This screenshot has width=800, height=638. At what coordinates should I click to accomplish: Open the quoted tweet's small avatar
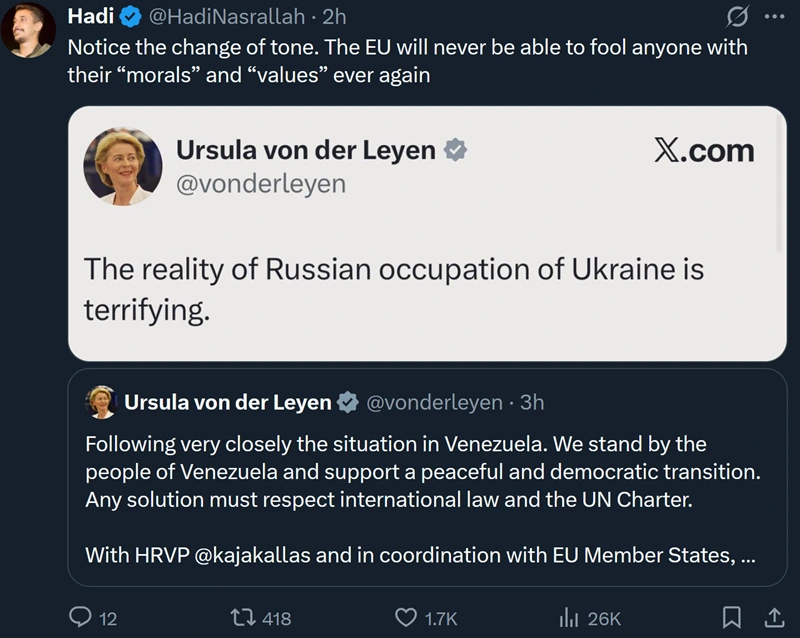[101, 402]
